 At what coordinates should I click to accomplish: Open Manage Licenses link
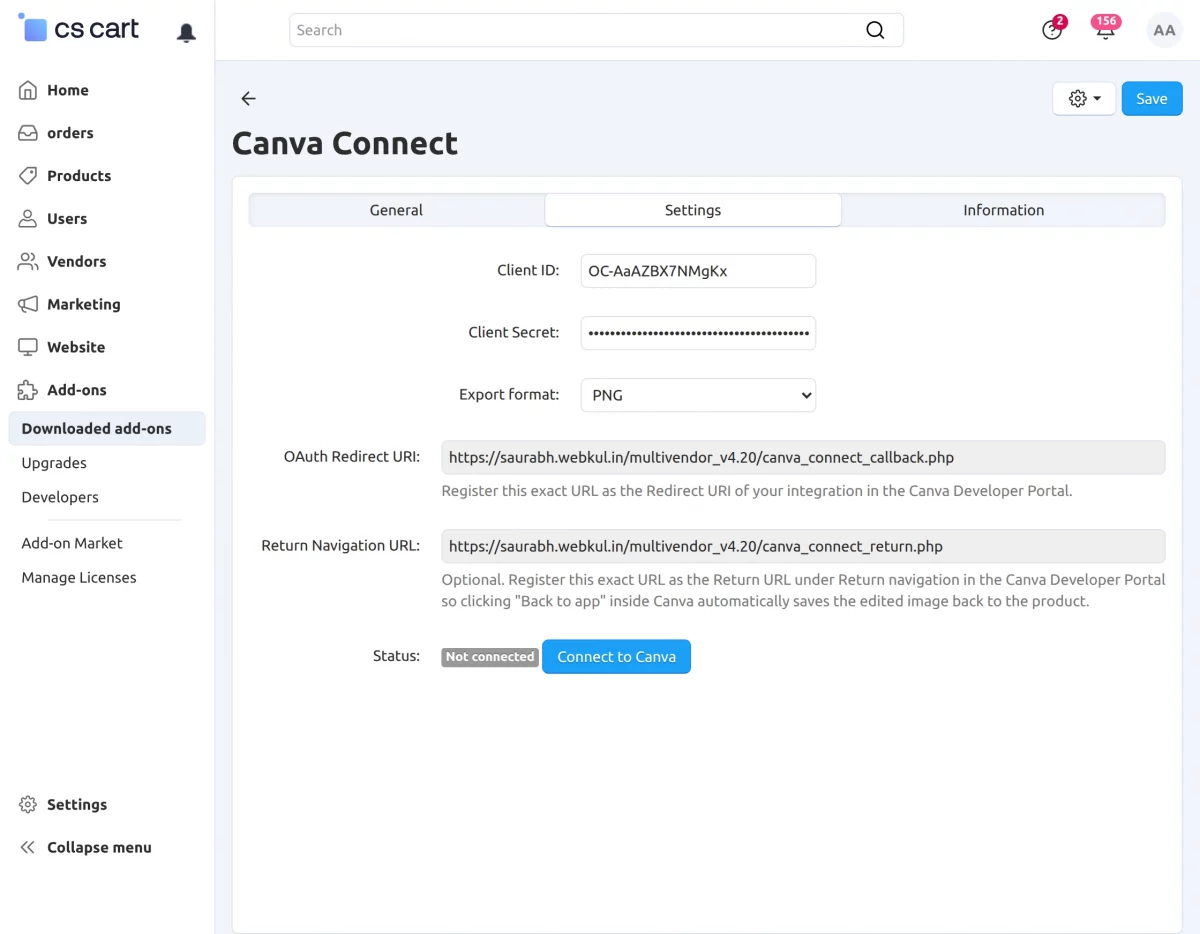click(x=79, y=577)
